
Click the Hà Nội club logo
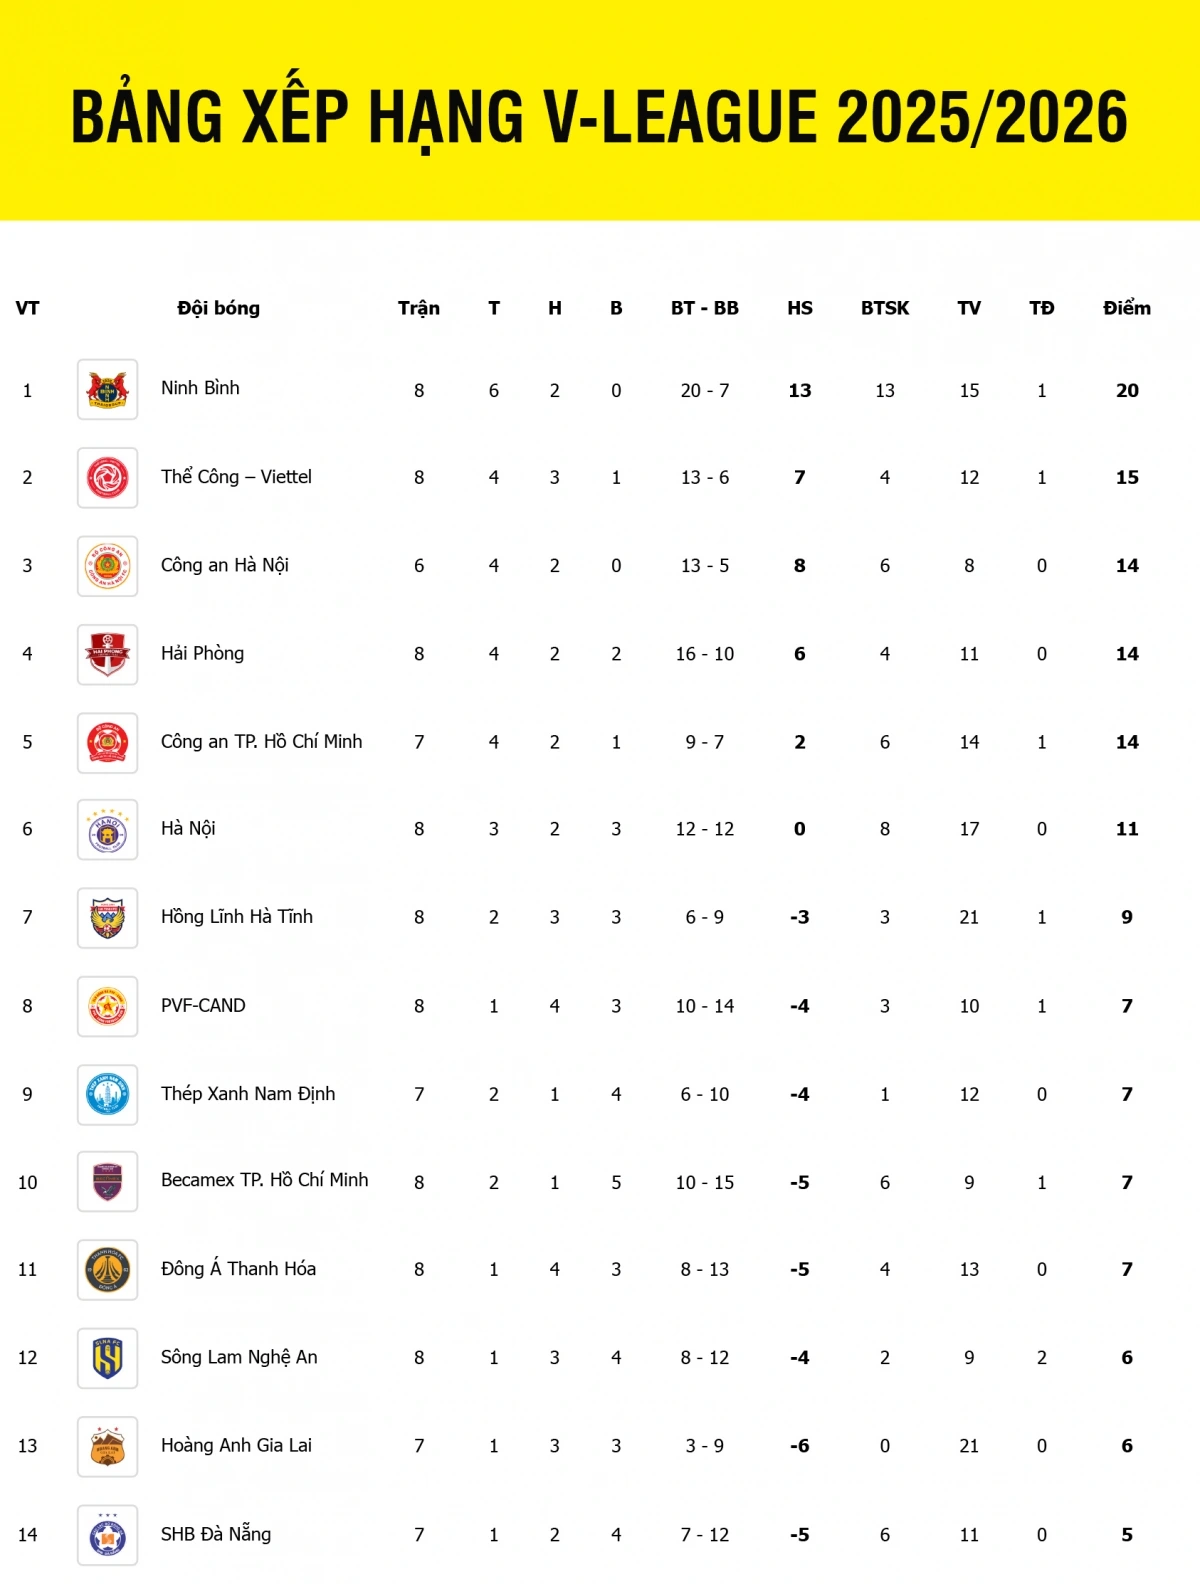click(x=107, y=830)
